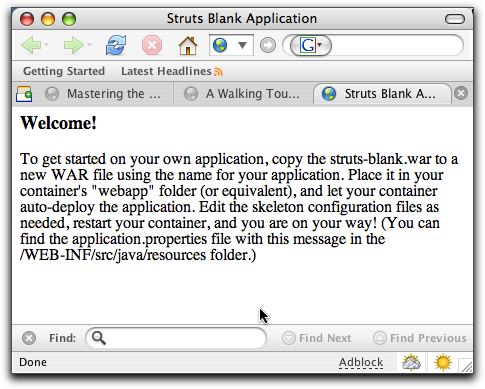
Task: Click the red Stop loading icon
Action: pyautogui.click(x=152, y=45)
